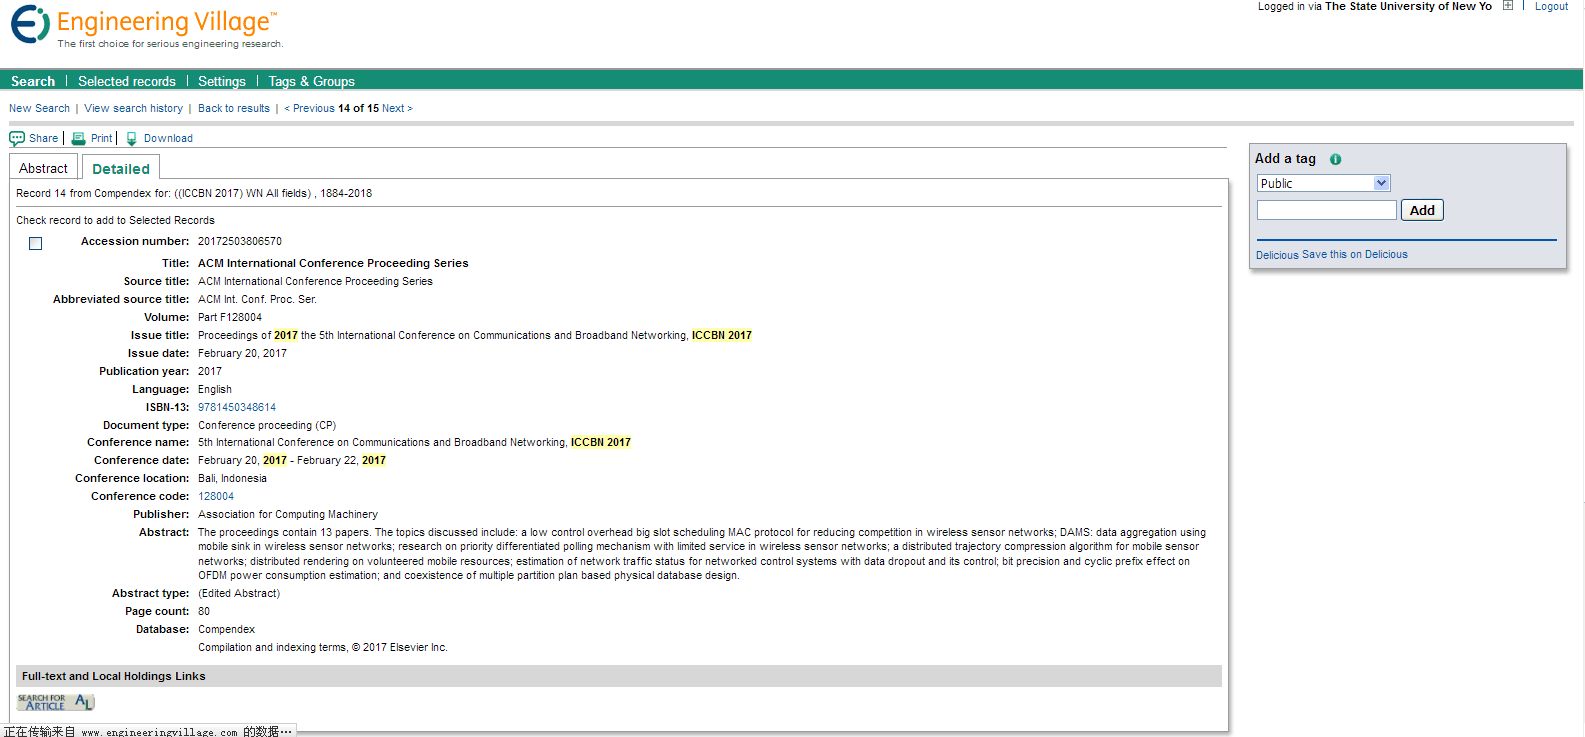The width and height of the screenshot is (1585, 737).
Task: Go Back to results
Action: (x=234, y=108)
